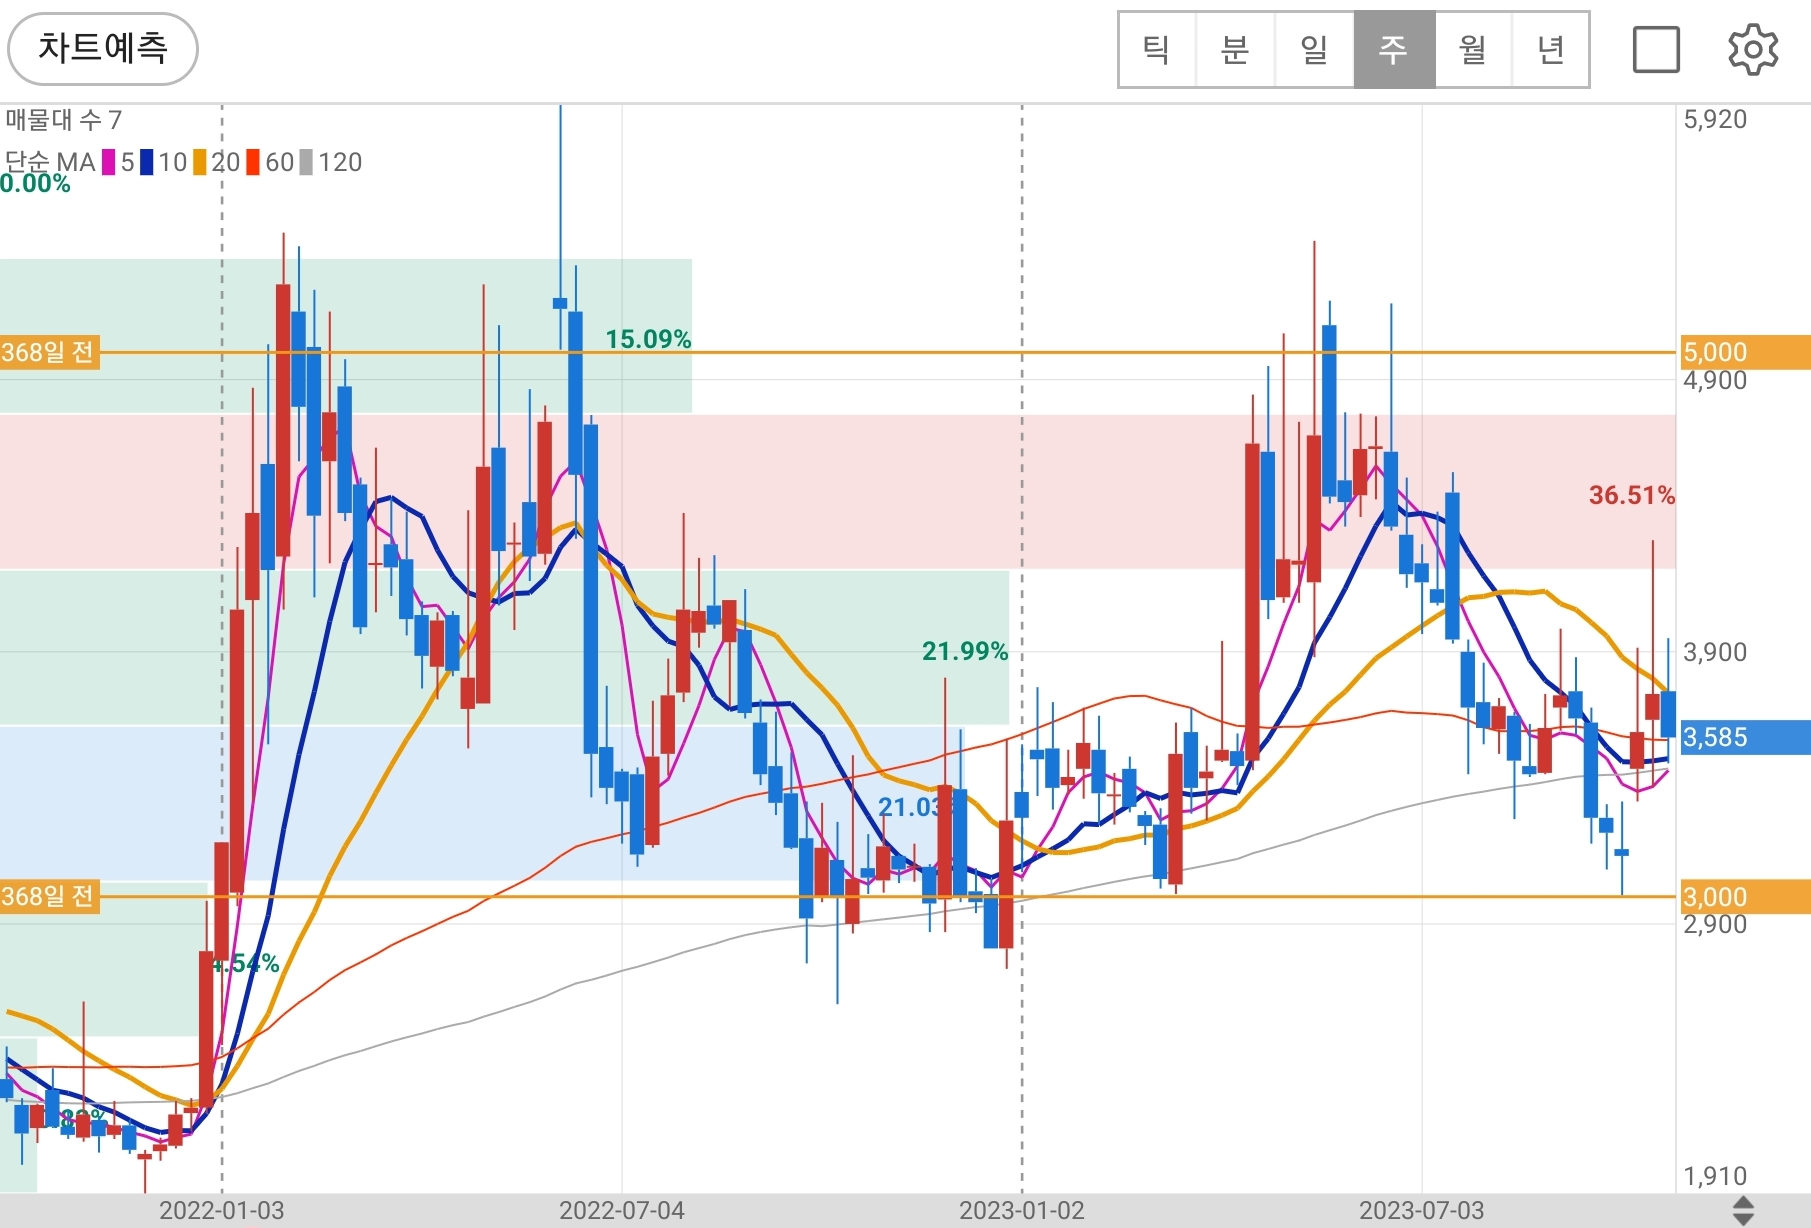Click the 1,910 price axis label

pos(1715,1176)
